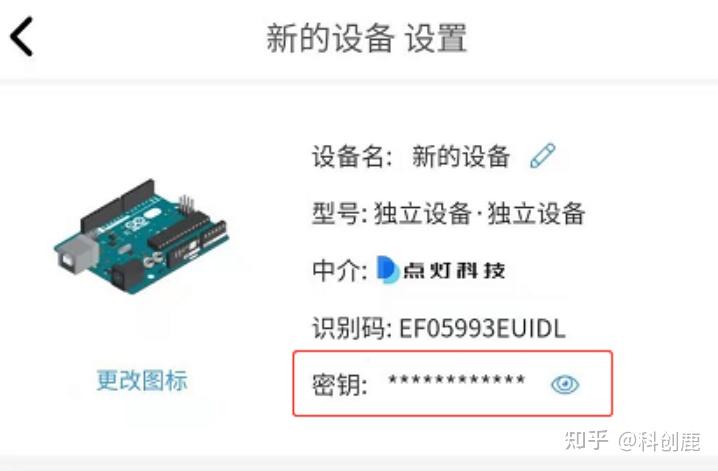Click the 密钥 label

click(339, 384)
